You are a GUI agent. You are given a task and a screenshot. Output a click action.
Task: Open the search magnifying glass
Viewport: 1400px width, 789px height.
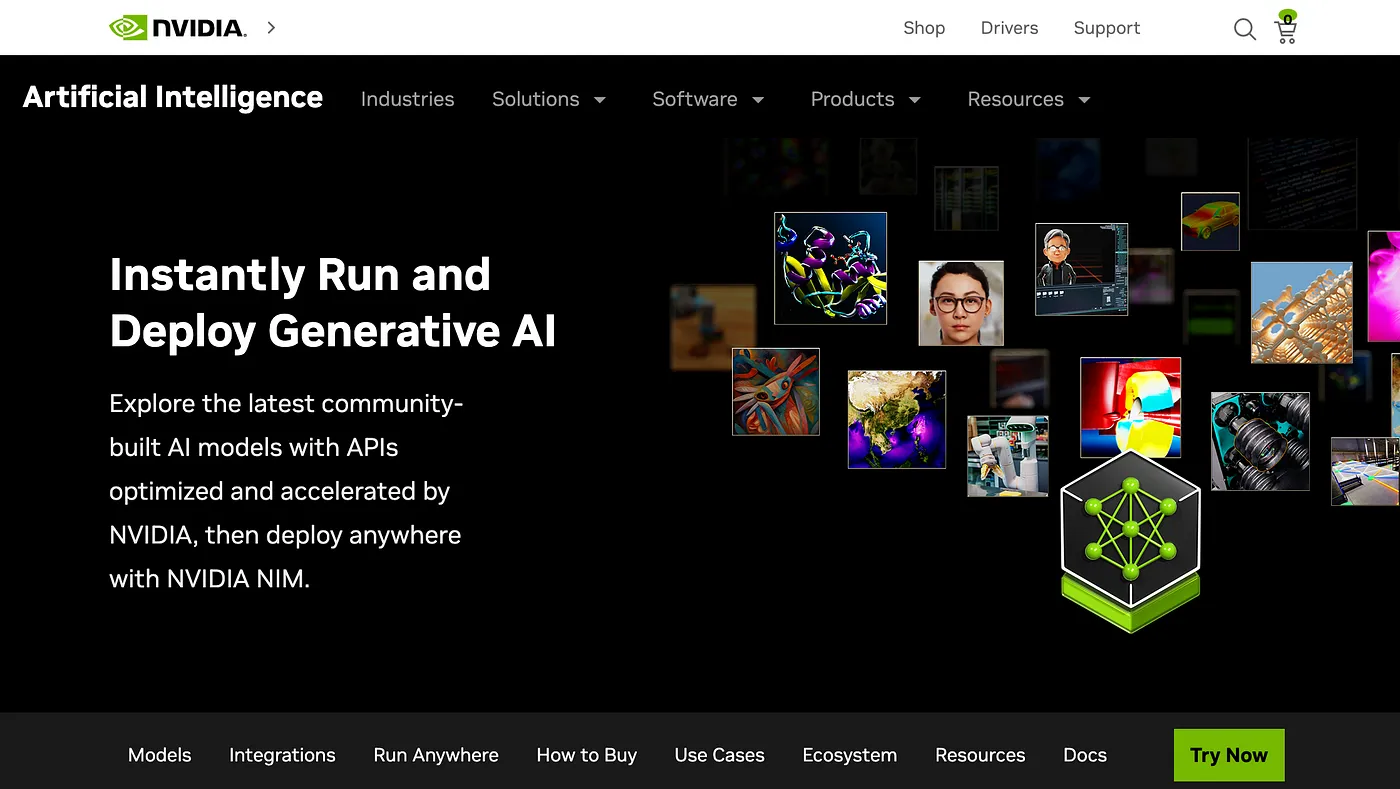click(1244, 29)
